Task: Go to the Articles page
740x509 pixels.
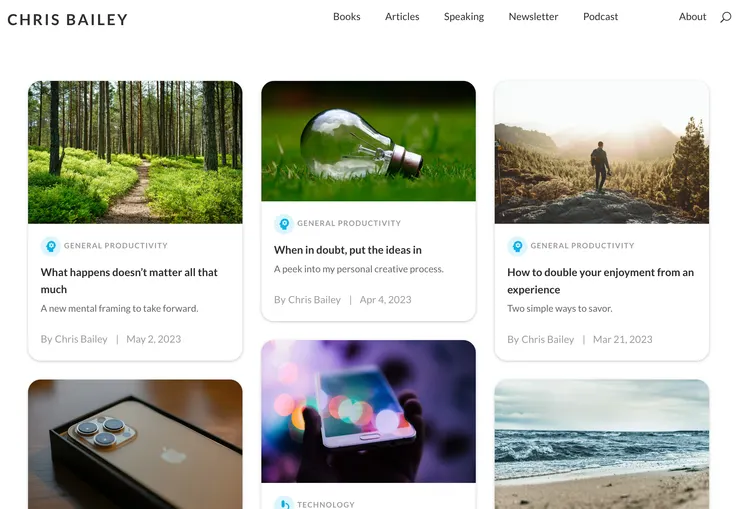Action: [x=402, y=17]
